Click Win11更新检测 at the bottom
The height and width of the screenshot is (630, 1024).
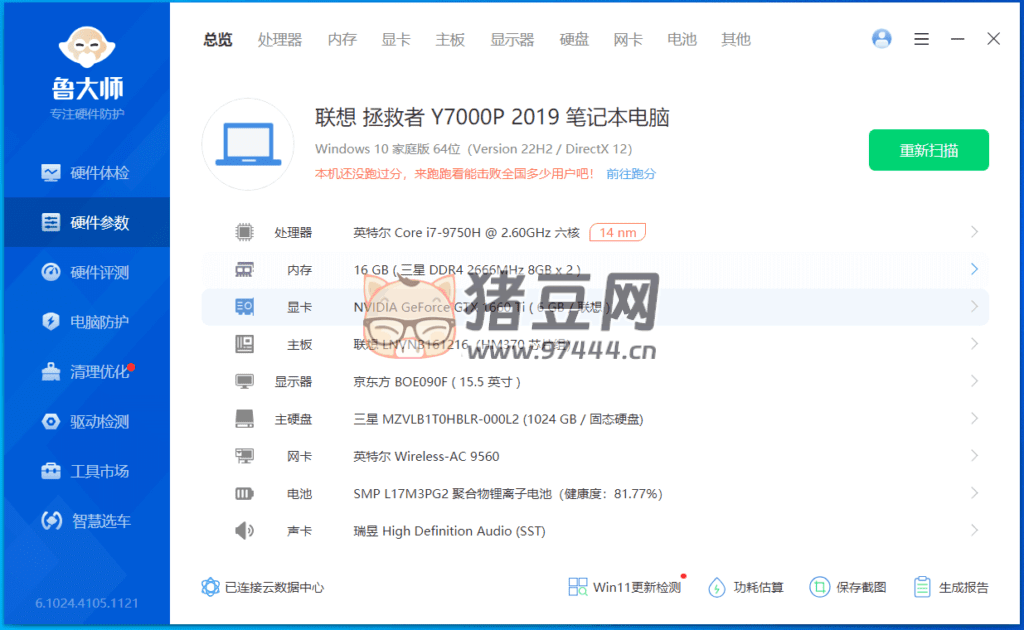625,587
